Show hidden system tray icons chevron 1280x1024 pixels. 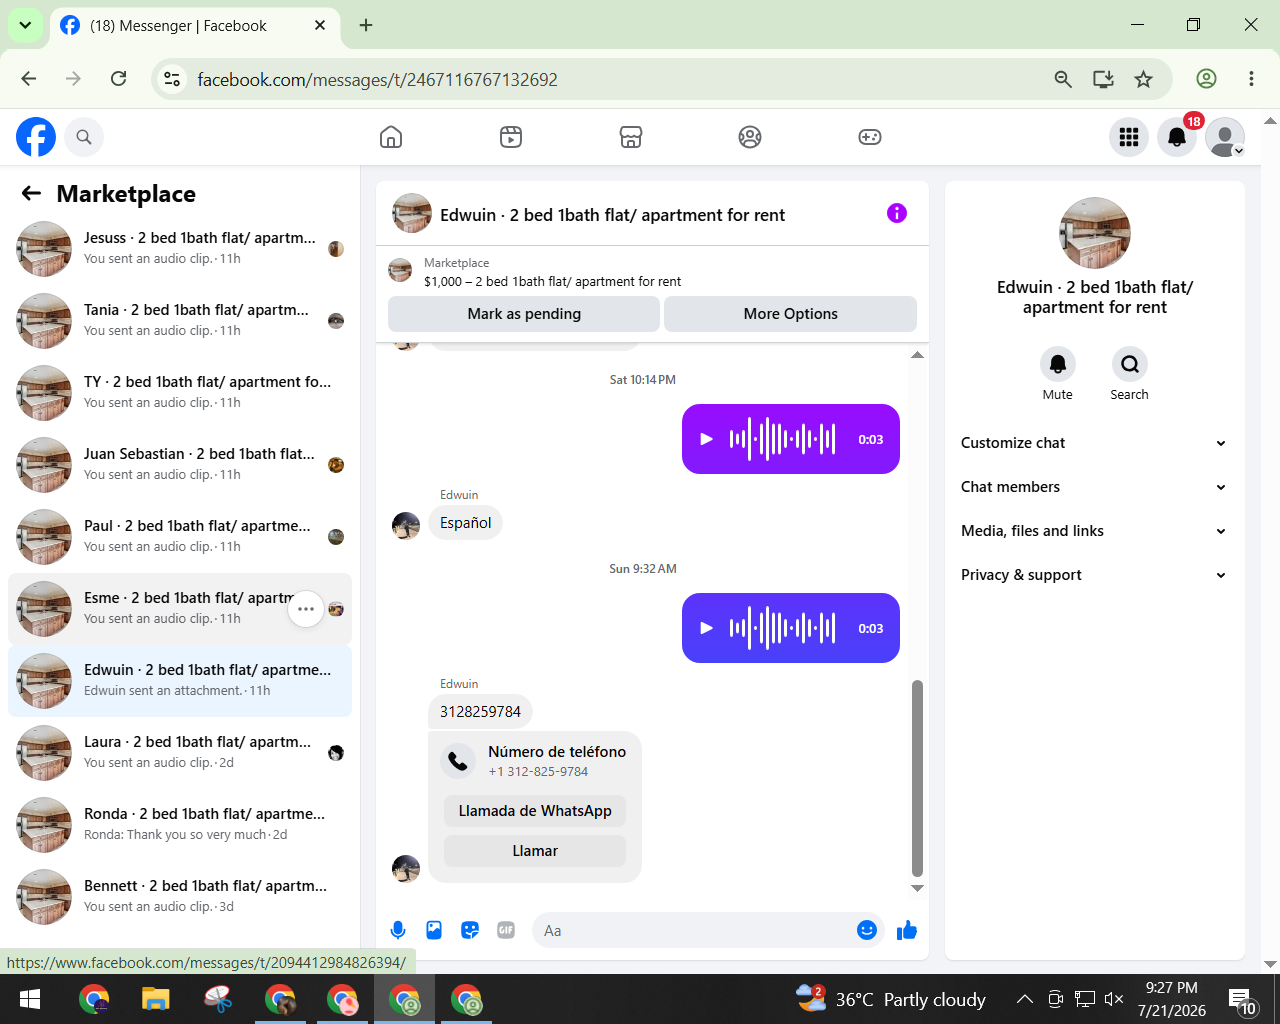(x=1025, y=999)
